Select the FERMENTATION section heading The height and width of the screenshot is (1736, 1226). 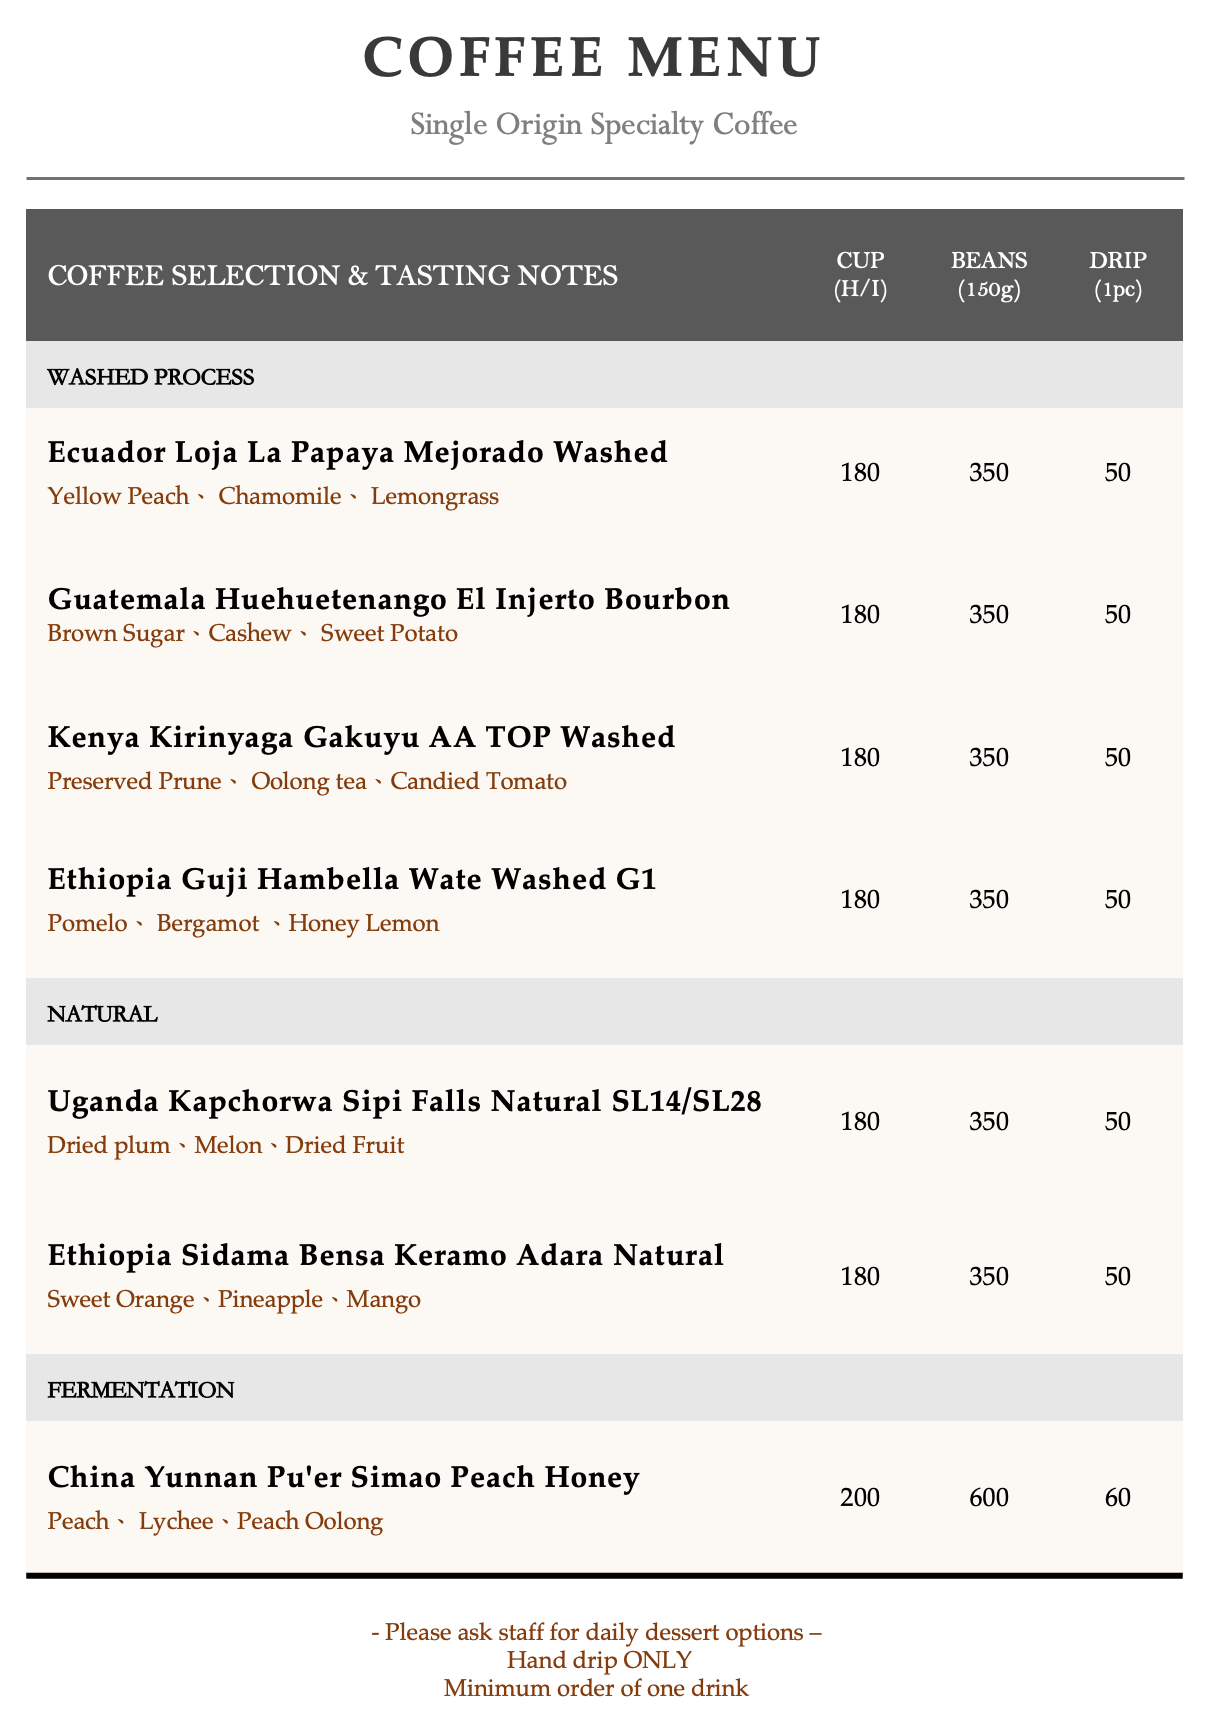pos(141,1390)
